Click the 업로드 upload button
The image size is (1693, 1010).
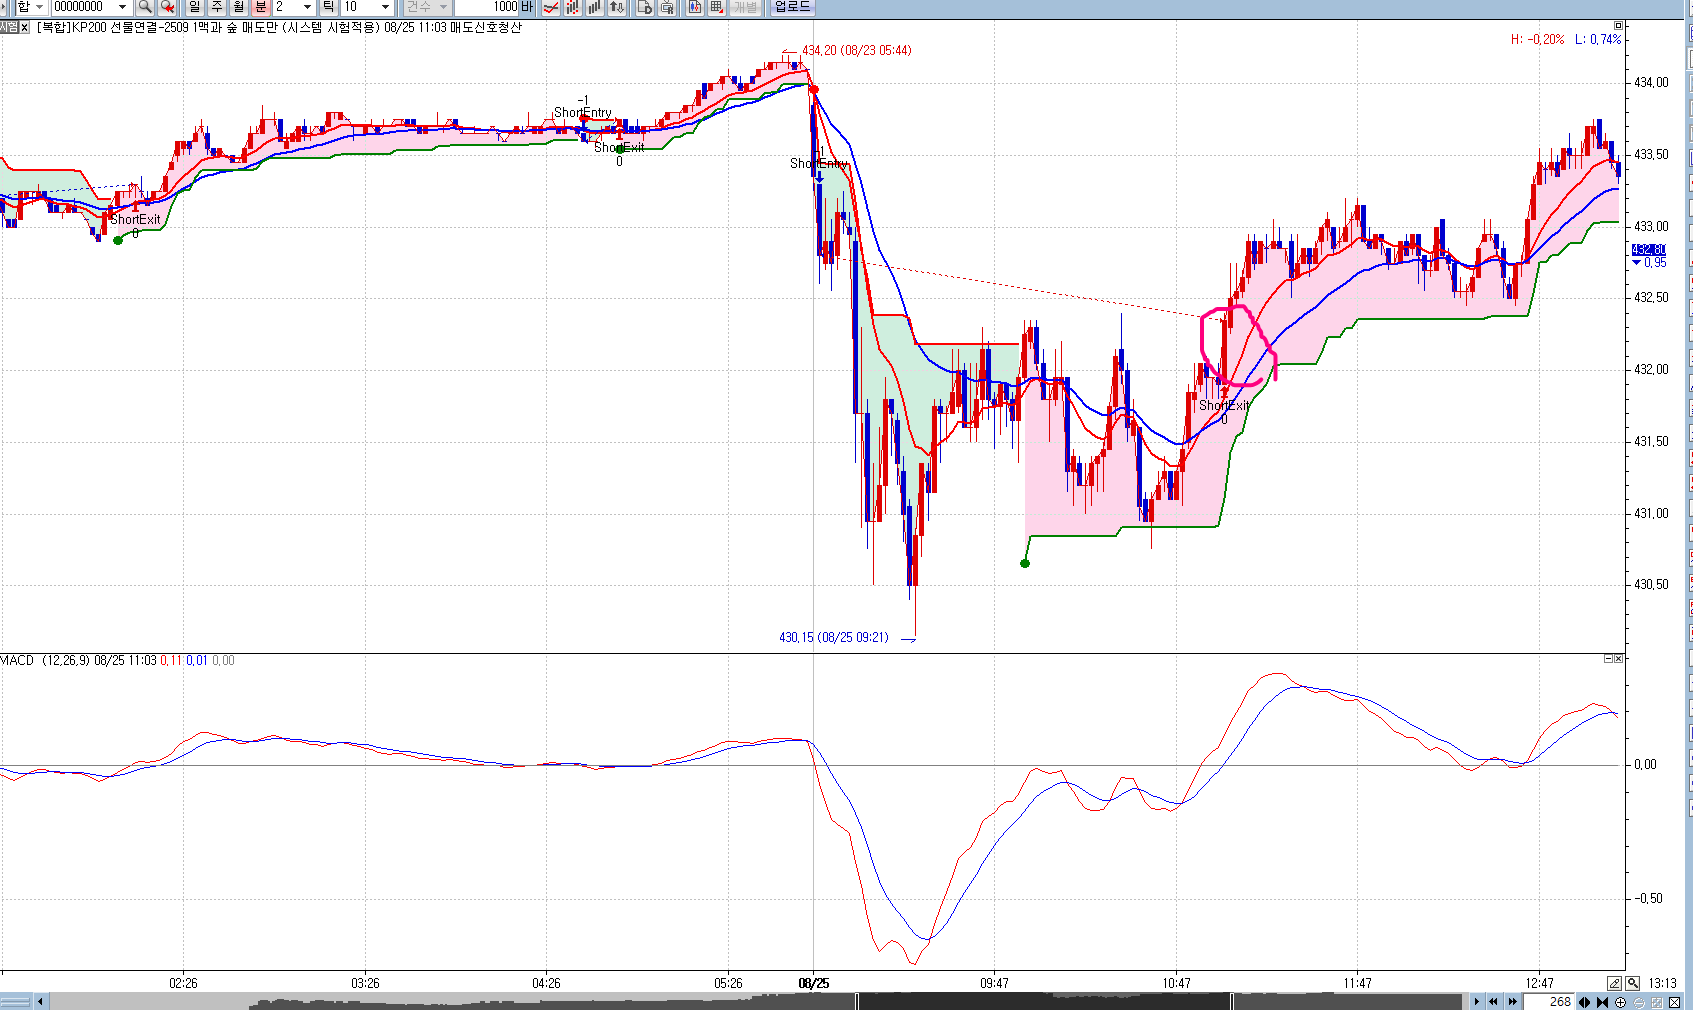[792, 7]
